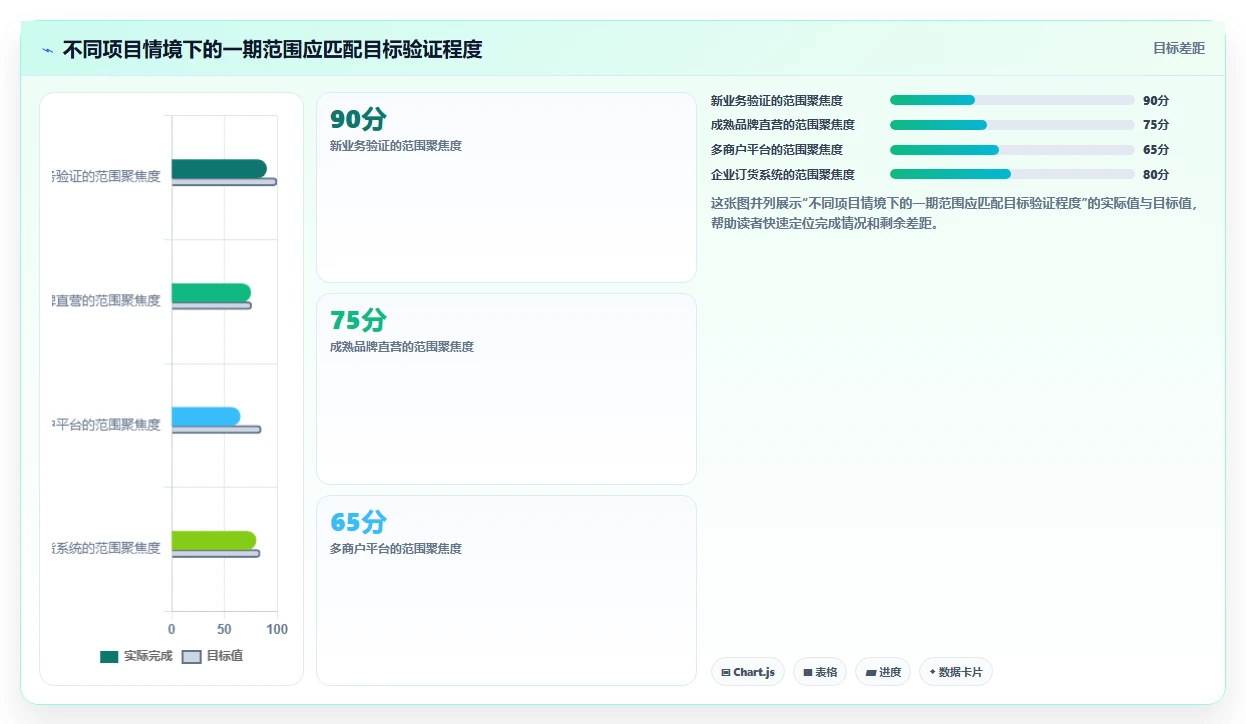The width and height of the screenshot is (1246, 724).
Task: Click the 75分 score card value
Action: point(358,321)
